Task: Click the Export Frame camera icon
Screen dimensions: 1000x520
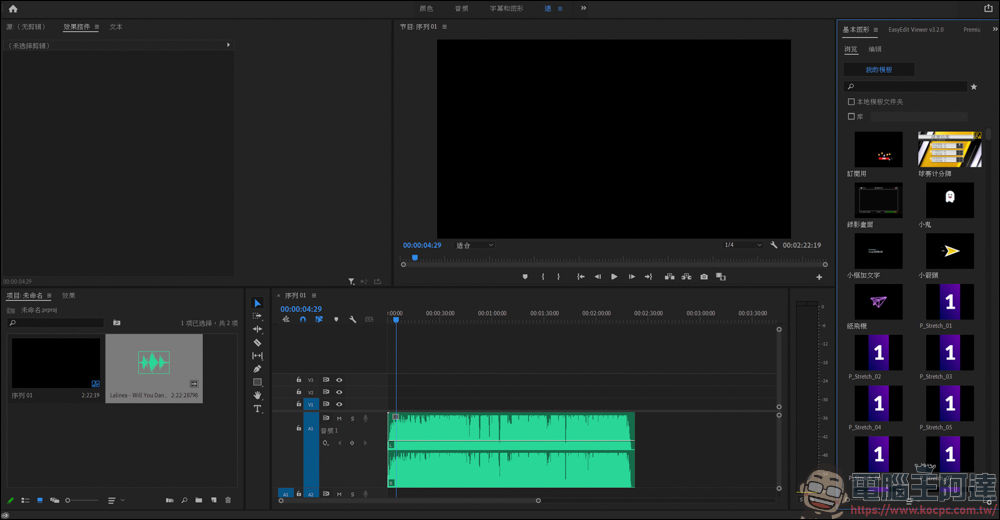Action: [704, 277]
